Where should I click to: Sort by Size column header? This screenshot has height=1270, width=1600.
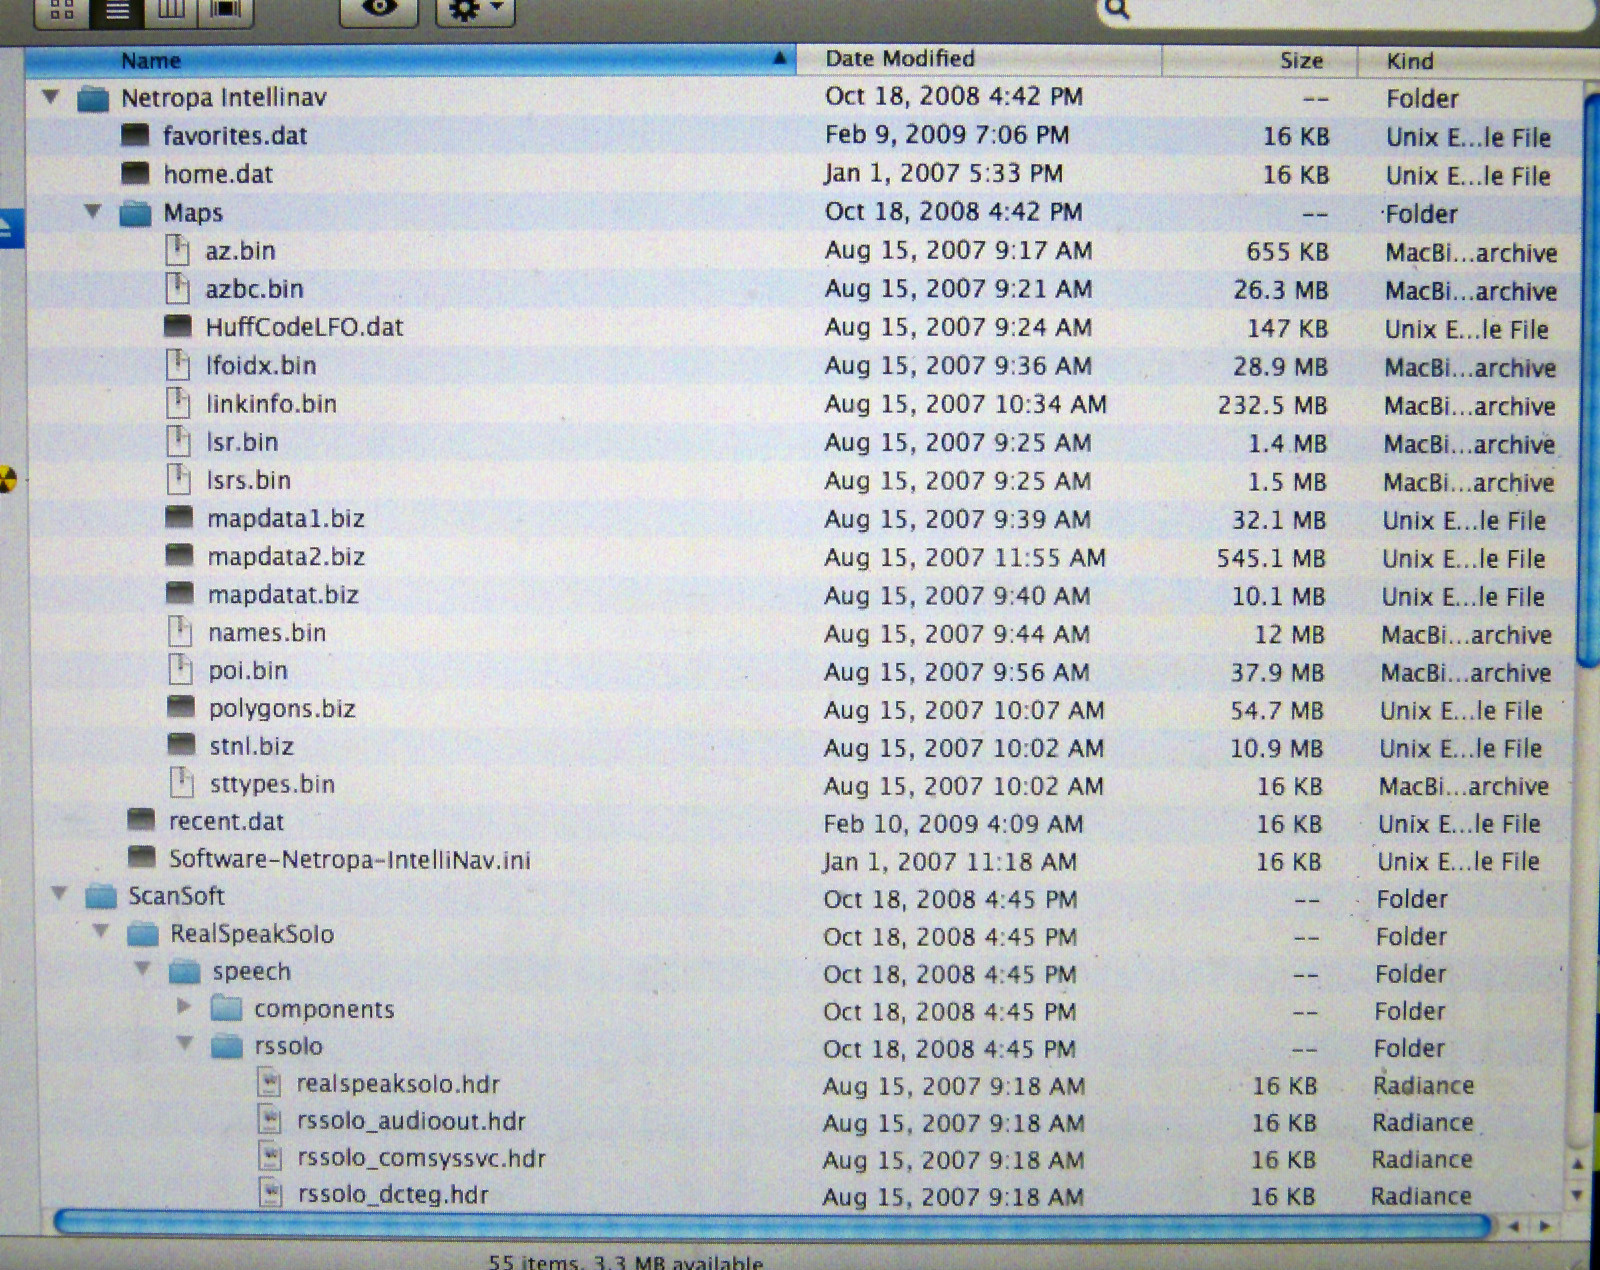click(1300, 61)
